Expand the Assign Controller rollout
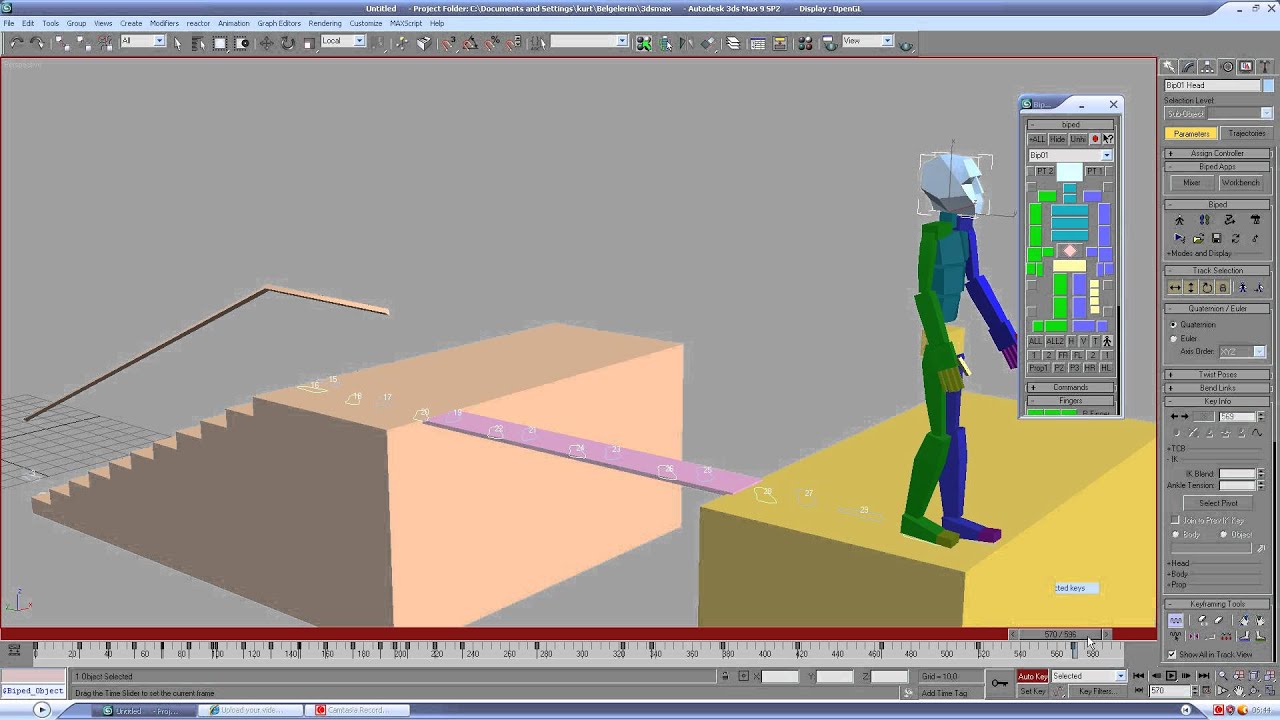The width and height of the screenshot is (1280, 720). (1217, 153)
